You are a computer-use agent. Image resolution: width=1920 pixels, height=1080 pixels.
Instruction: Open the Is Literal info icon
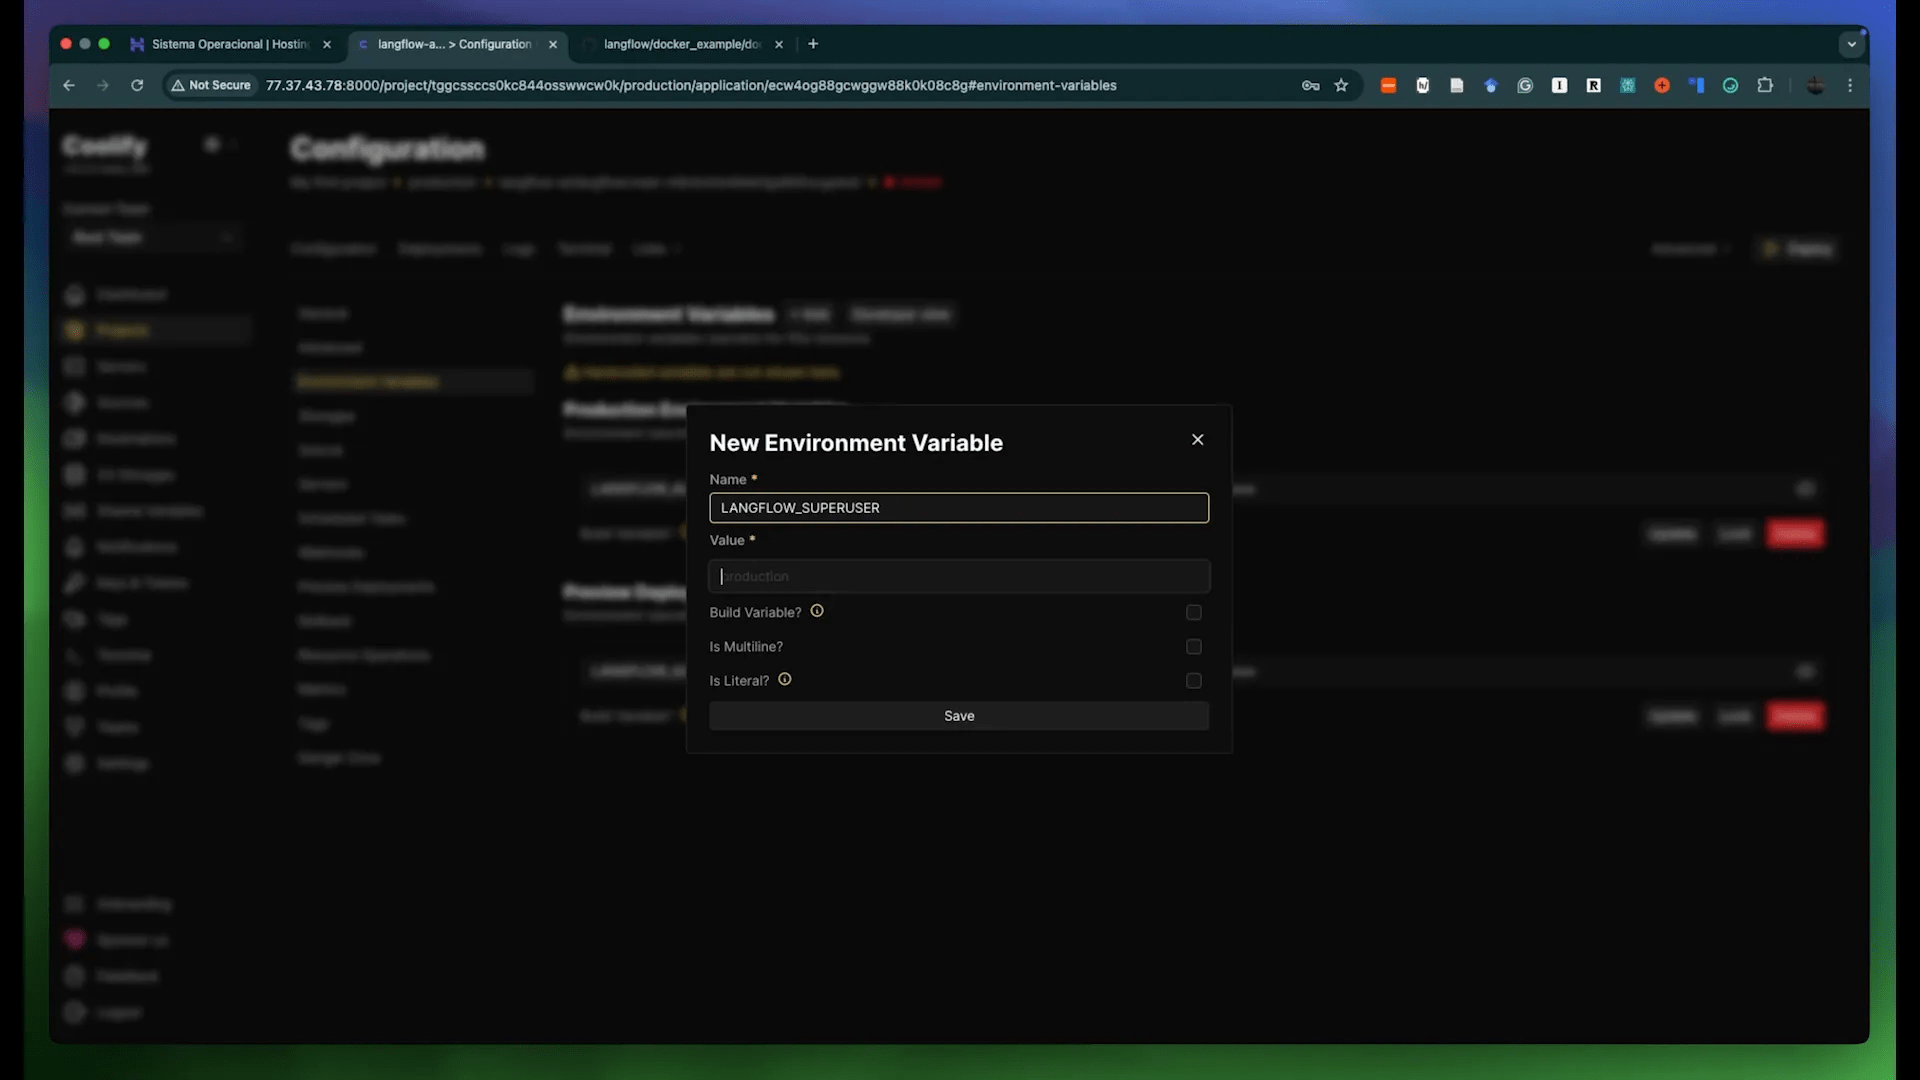click(x=785, y=679)
